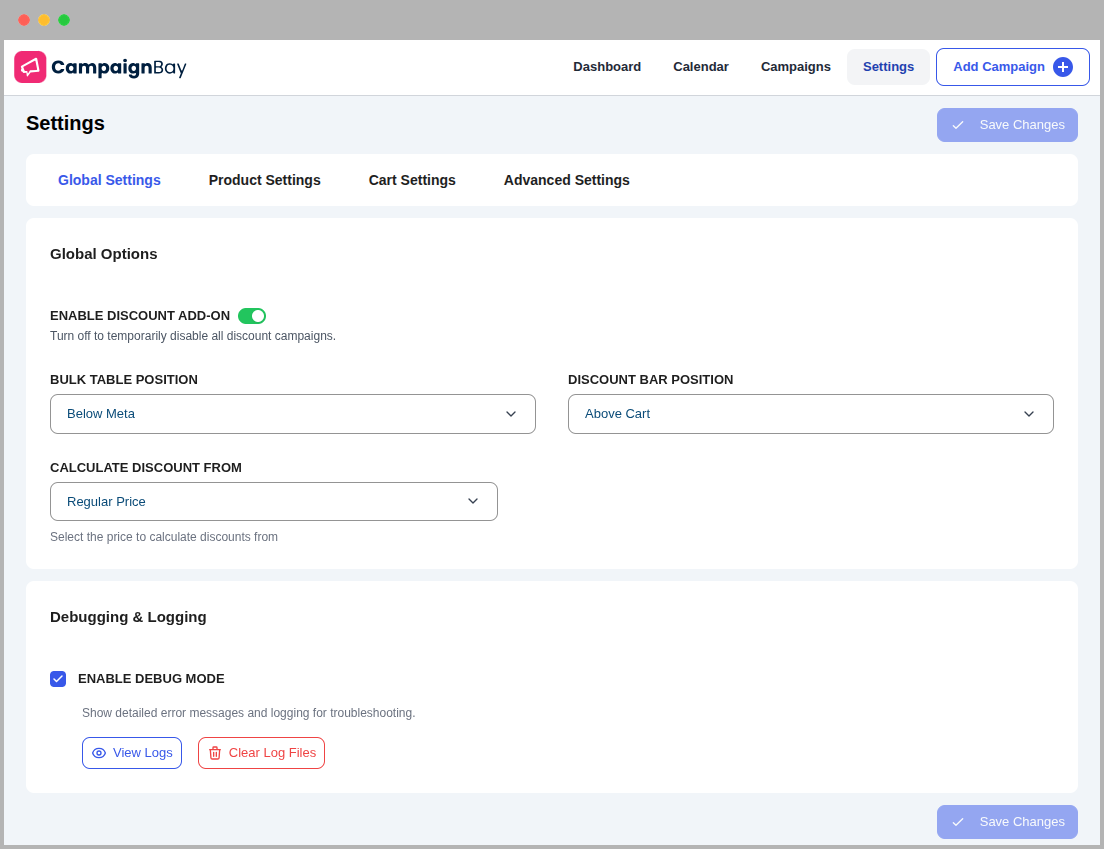
Task: Open the Bulk Table Position dropdown
Action: point(292,413)
